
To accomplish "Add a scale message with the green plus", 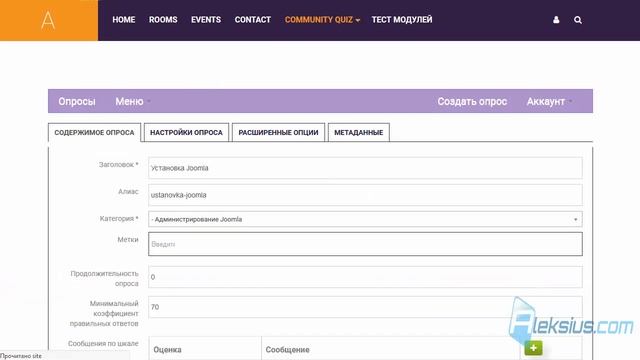I will point(533,348).
